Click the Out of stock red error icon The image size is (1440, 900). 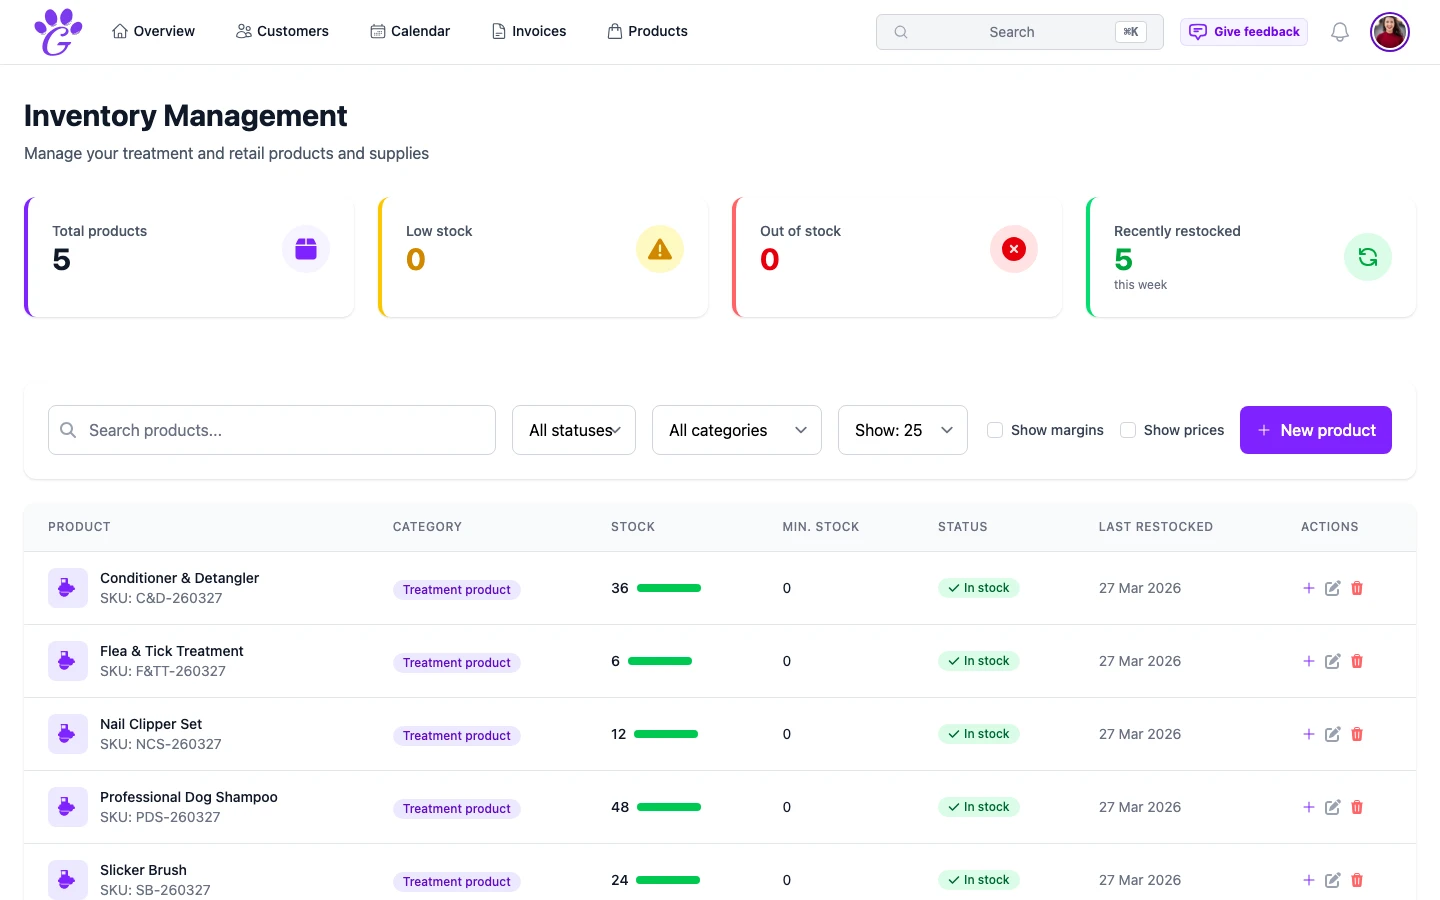coord(1013,249)
